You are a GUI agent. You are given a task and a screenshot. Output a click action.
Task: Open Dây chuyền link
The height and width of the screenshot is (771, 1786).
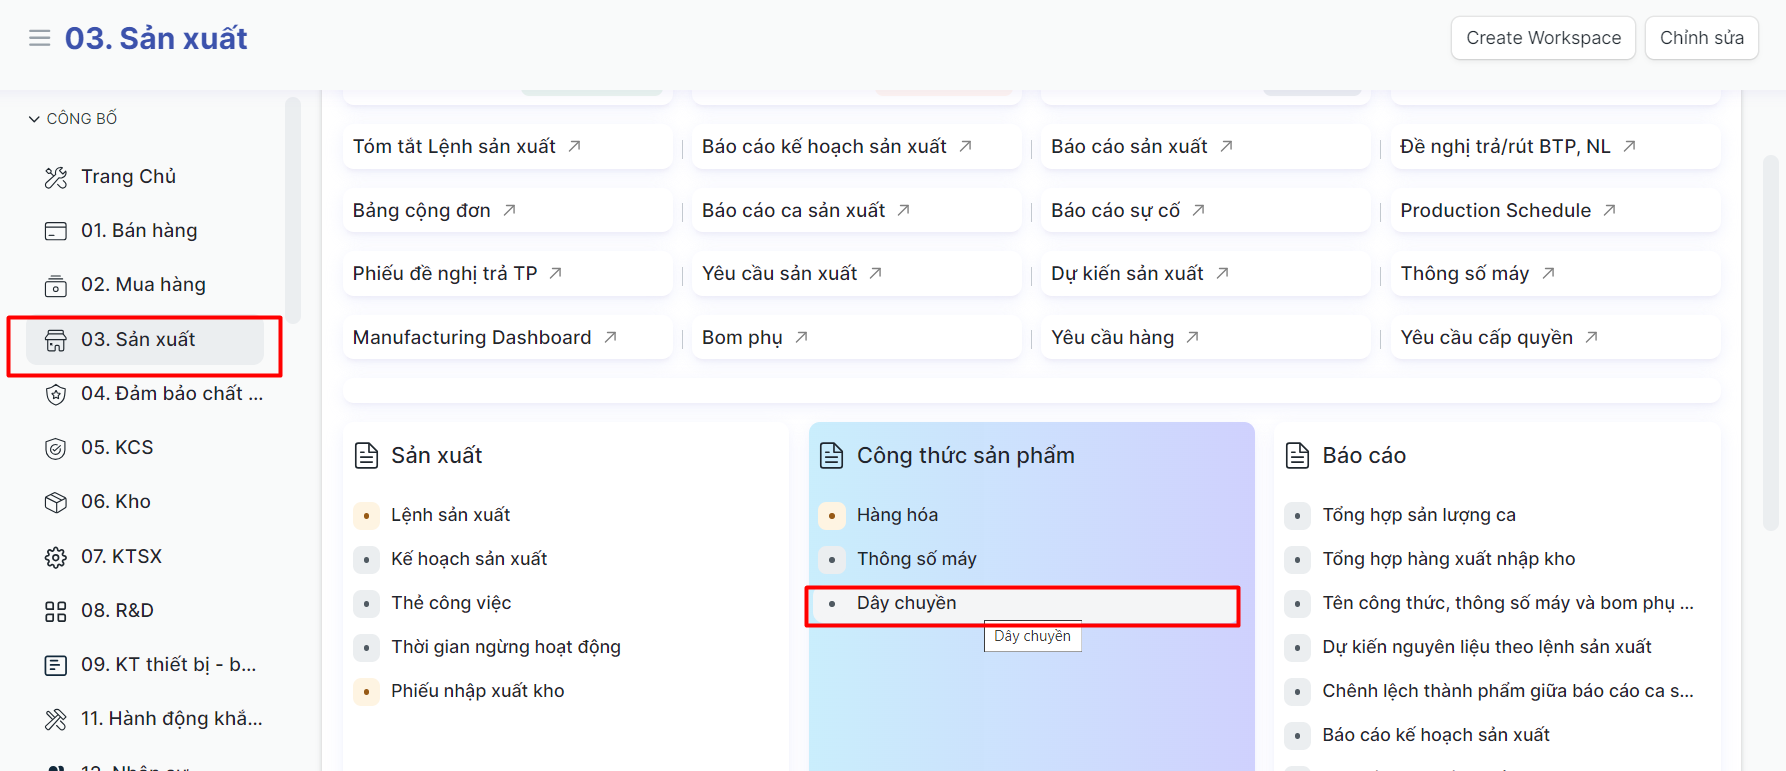pos(906,603)
